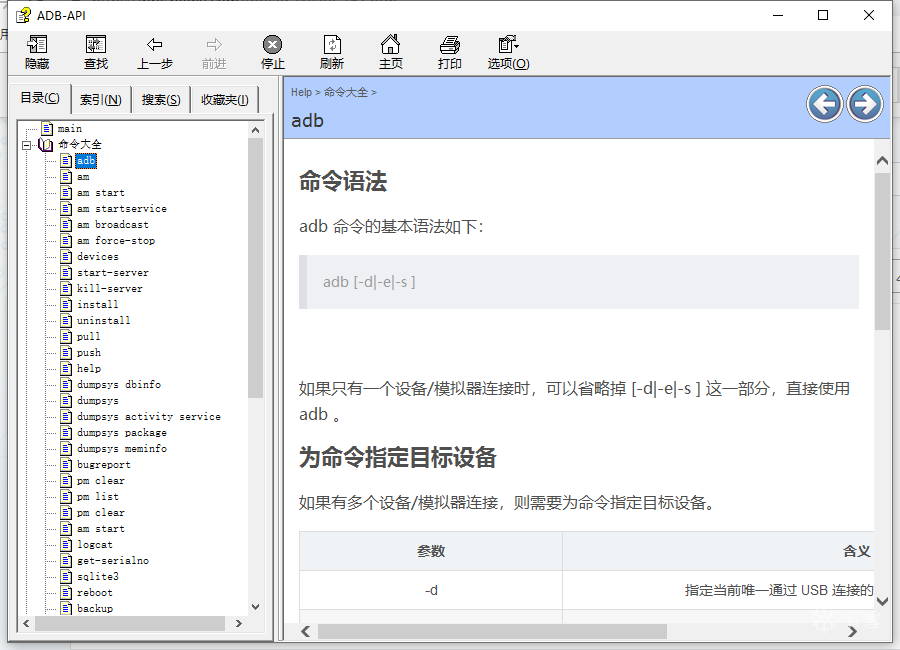This screenshot has height=650, width=900.
Task: Click tree panel scroll right arrow
Action: 239,624
